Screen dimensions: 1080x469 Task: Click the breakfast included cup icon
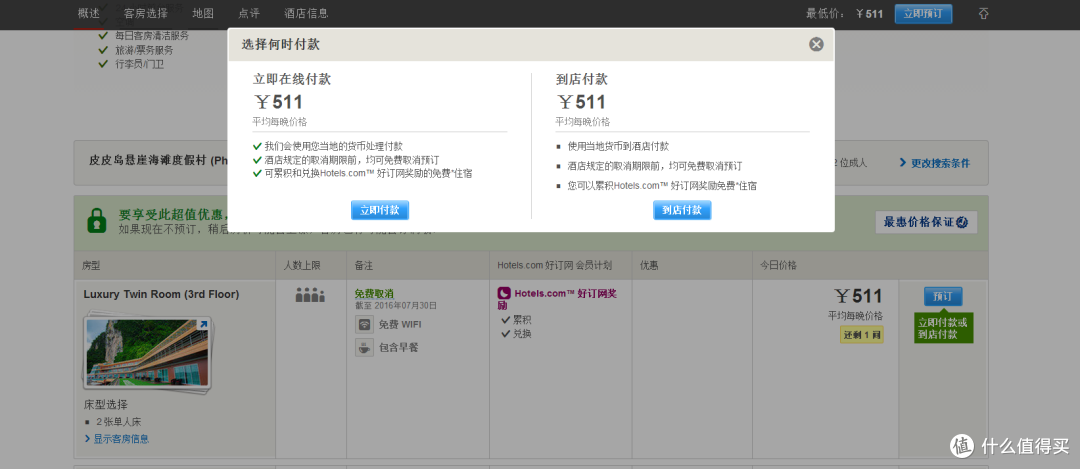364,347
